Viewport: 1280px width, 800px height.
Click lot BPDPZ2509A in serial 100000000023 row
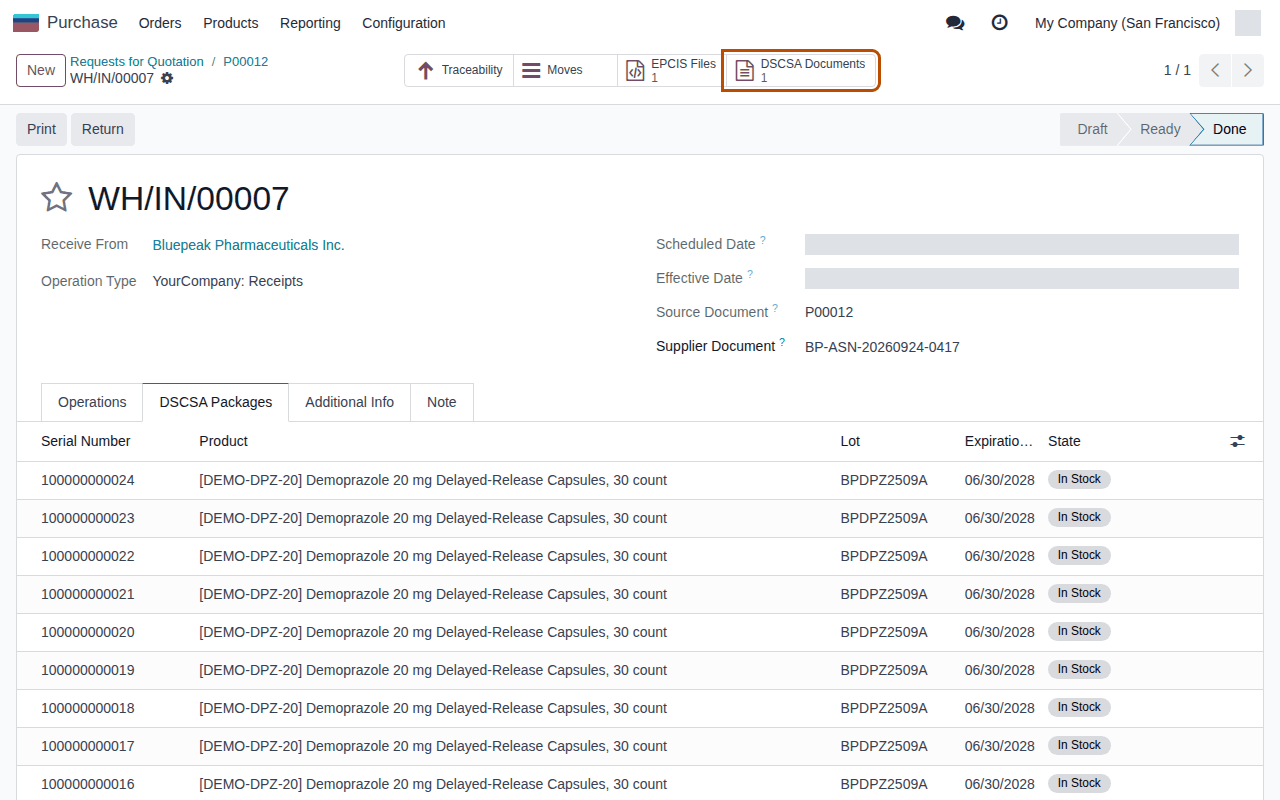[x=884, y=518]
